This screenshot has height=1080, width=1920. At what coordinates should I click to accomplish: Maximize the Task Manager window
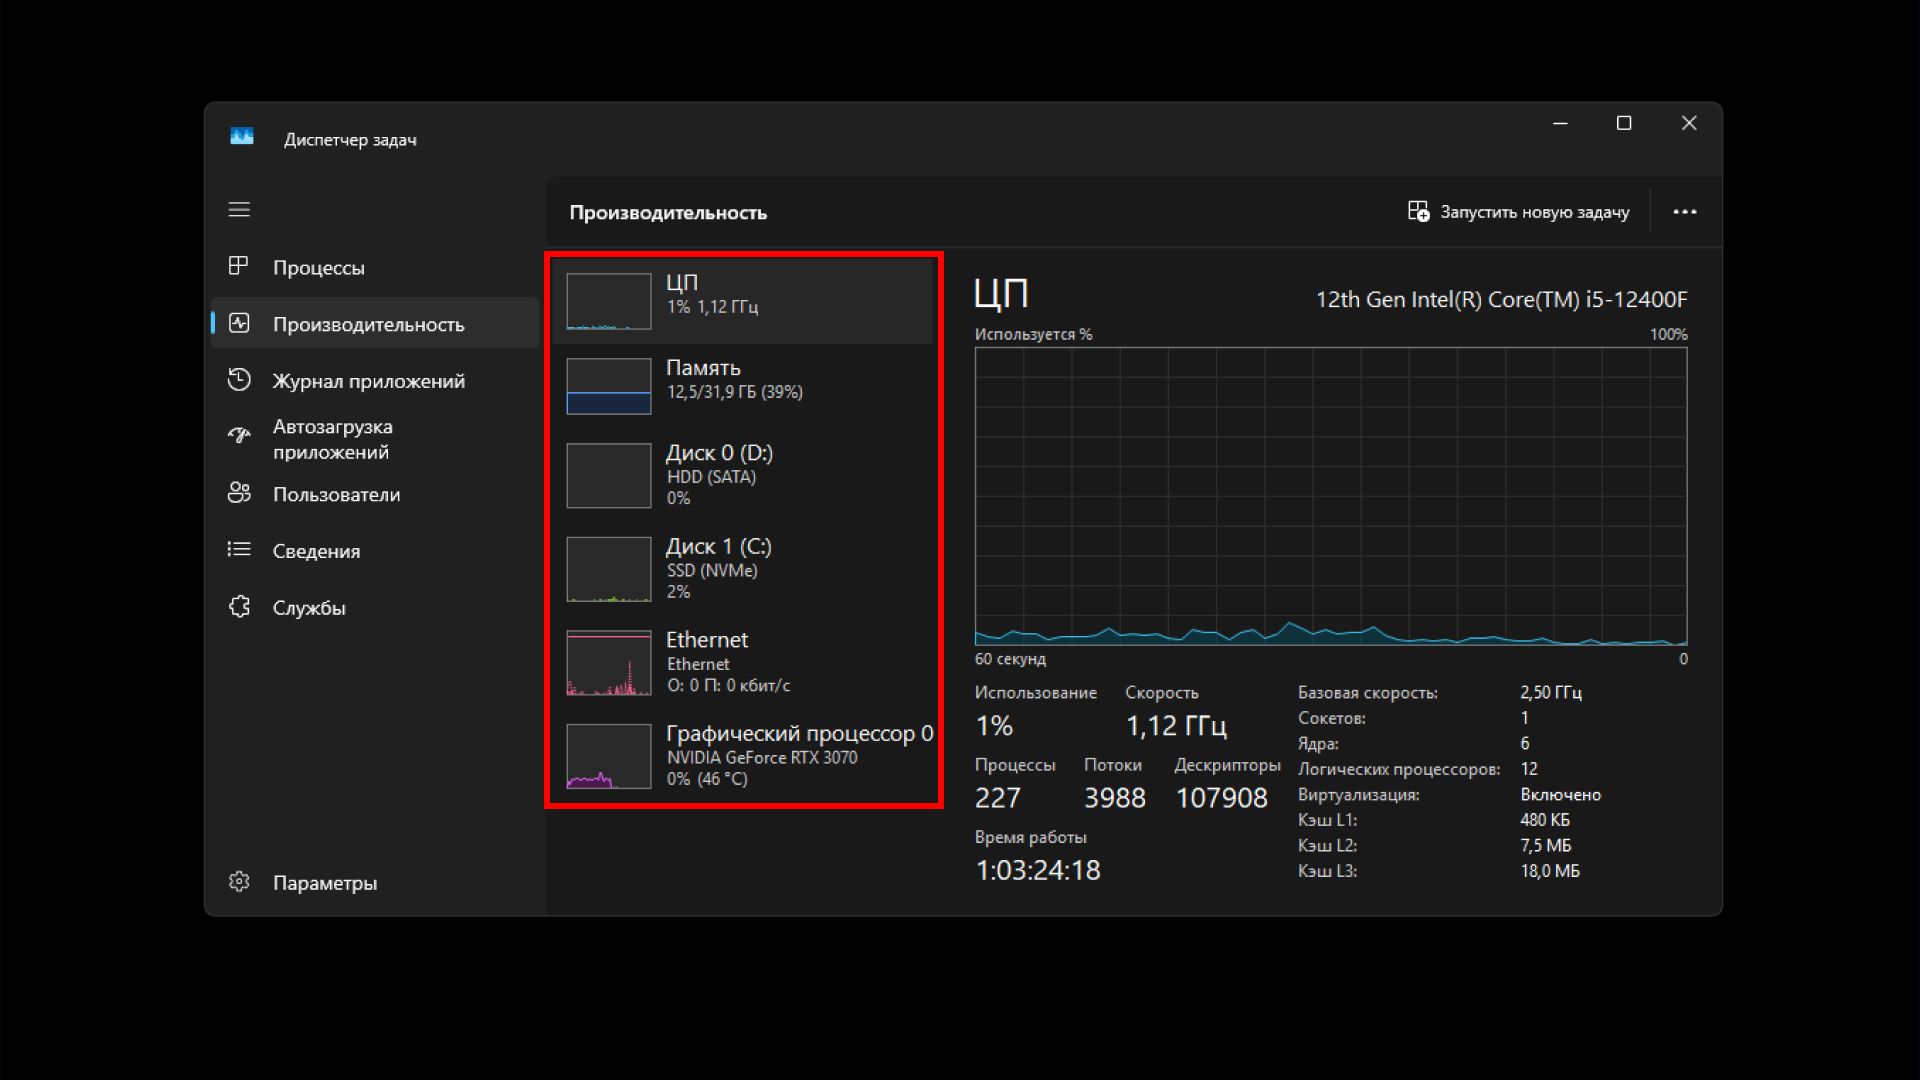[x=1624, y=123]
